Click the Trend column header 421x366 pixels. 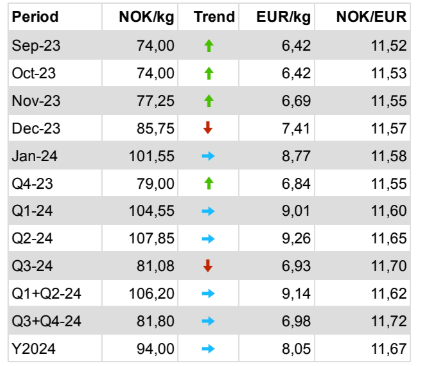[214, 17]
